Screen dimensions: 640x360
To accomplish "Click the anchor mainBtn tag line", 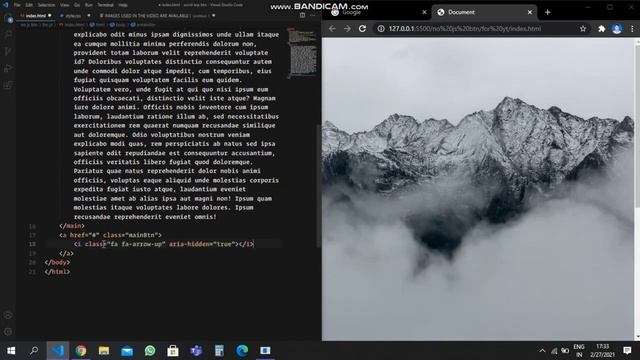I will tap(110, 235).
